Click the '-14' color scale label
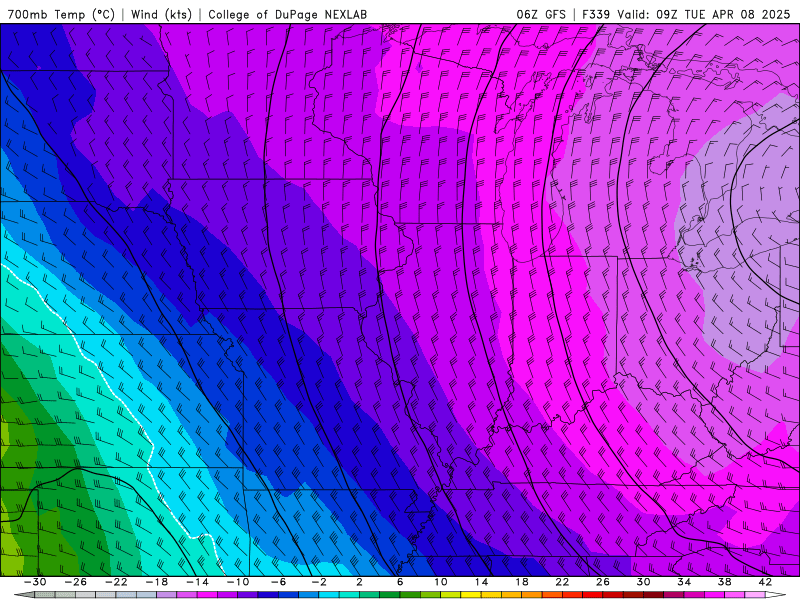The width and height of the screenshot is (800, 600). coord(197,582)
